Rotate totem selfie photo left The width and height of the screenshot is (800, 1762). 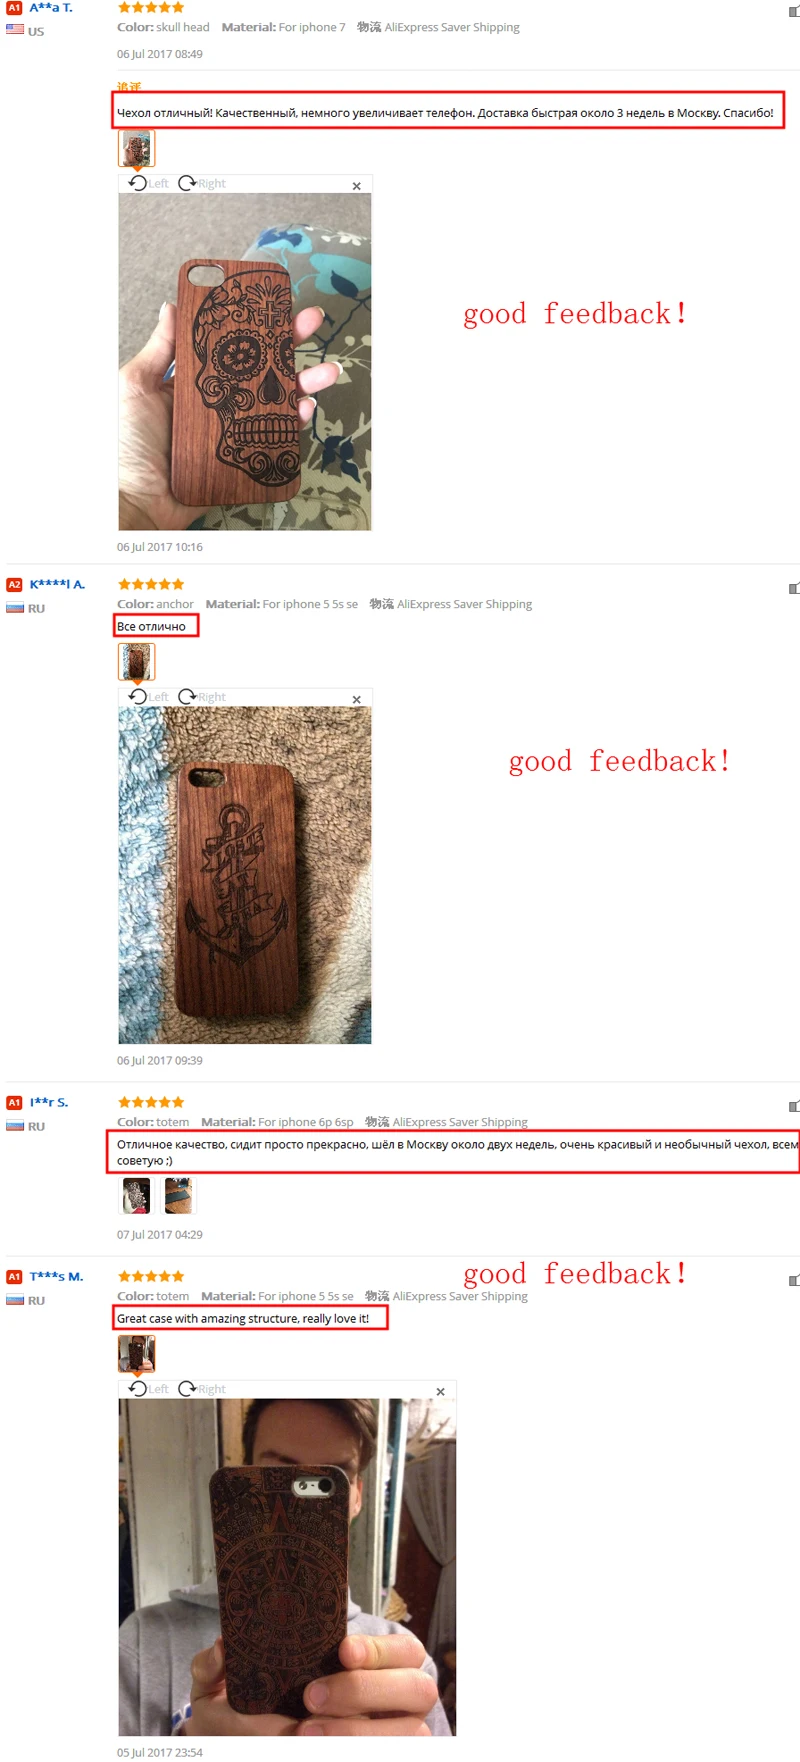[148, 1388]
